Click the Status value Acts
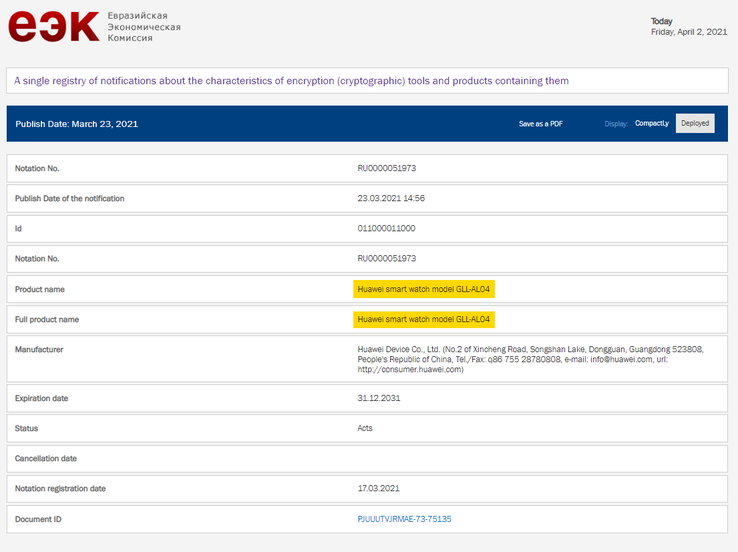This screenshot has height=552, width=738. click(x=365, y=428)
